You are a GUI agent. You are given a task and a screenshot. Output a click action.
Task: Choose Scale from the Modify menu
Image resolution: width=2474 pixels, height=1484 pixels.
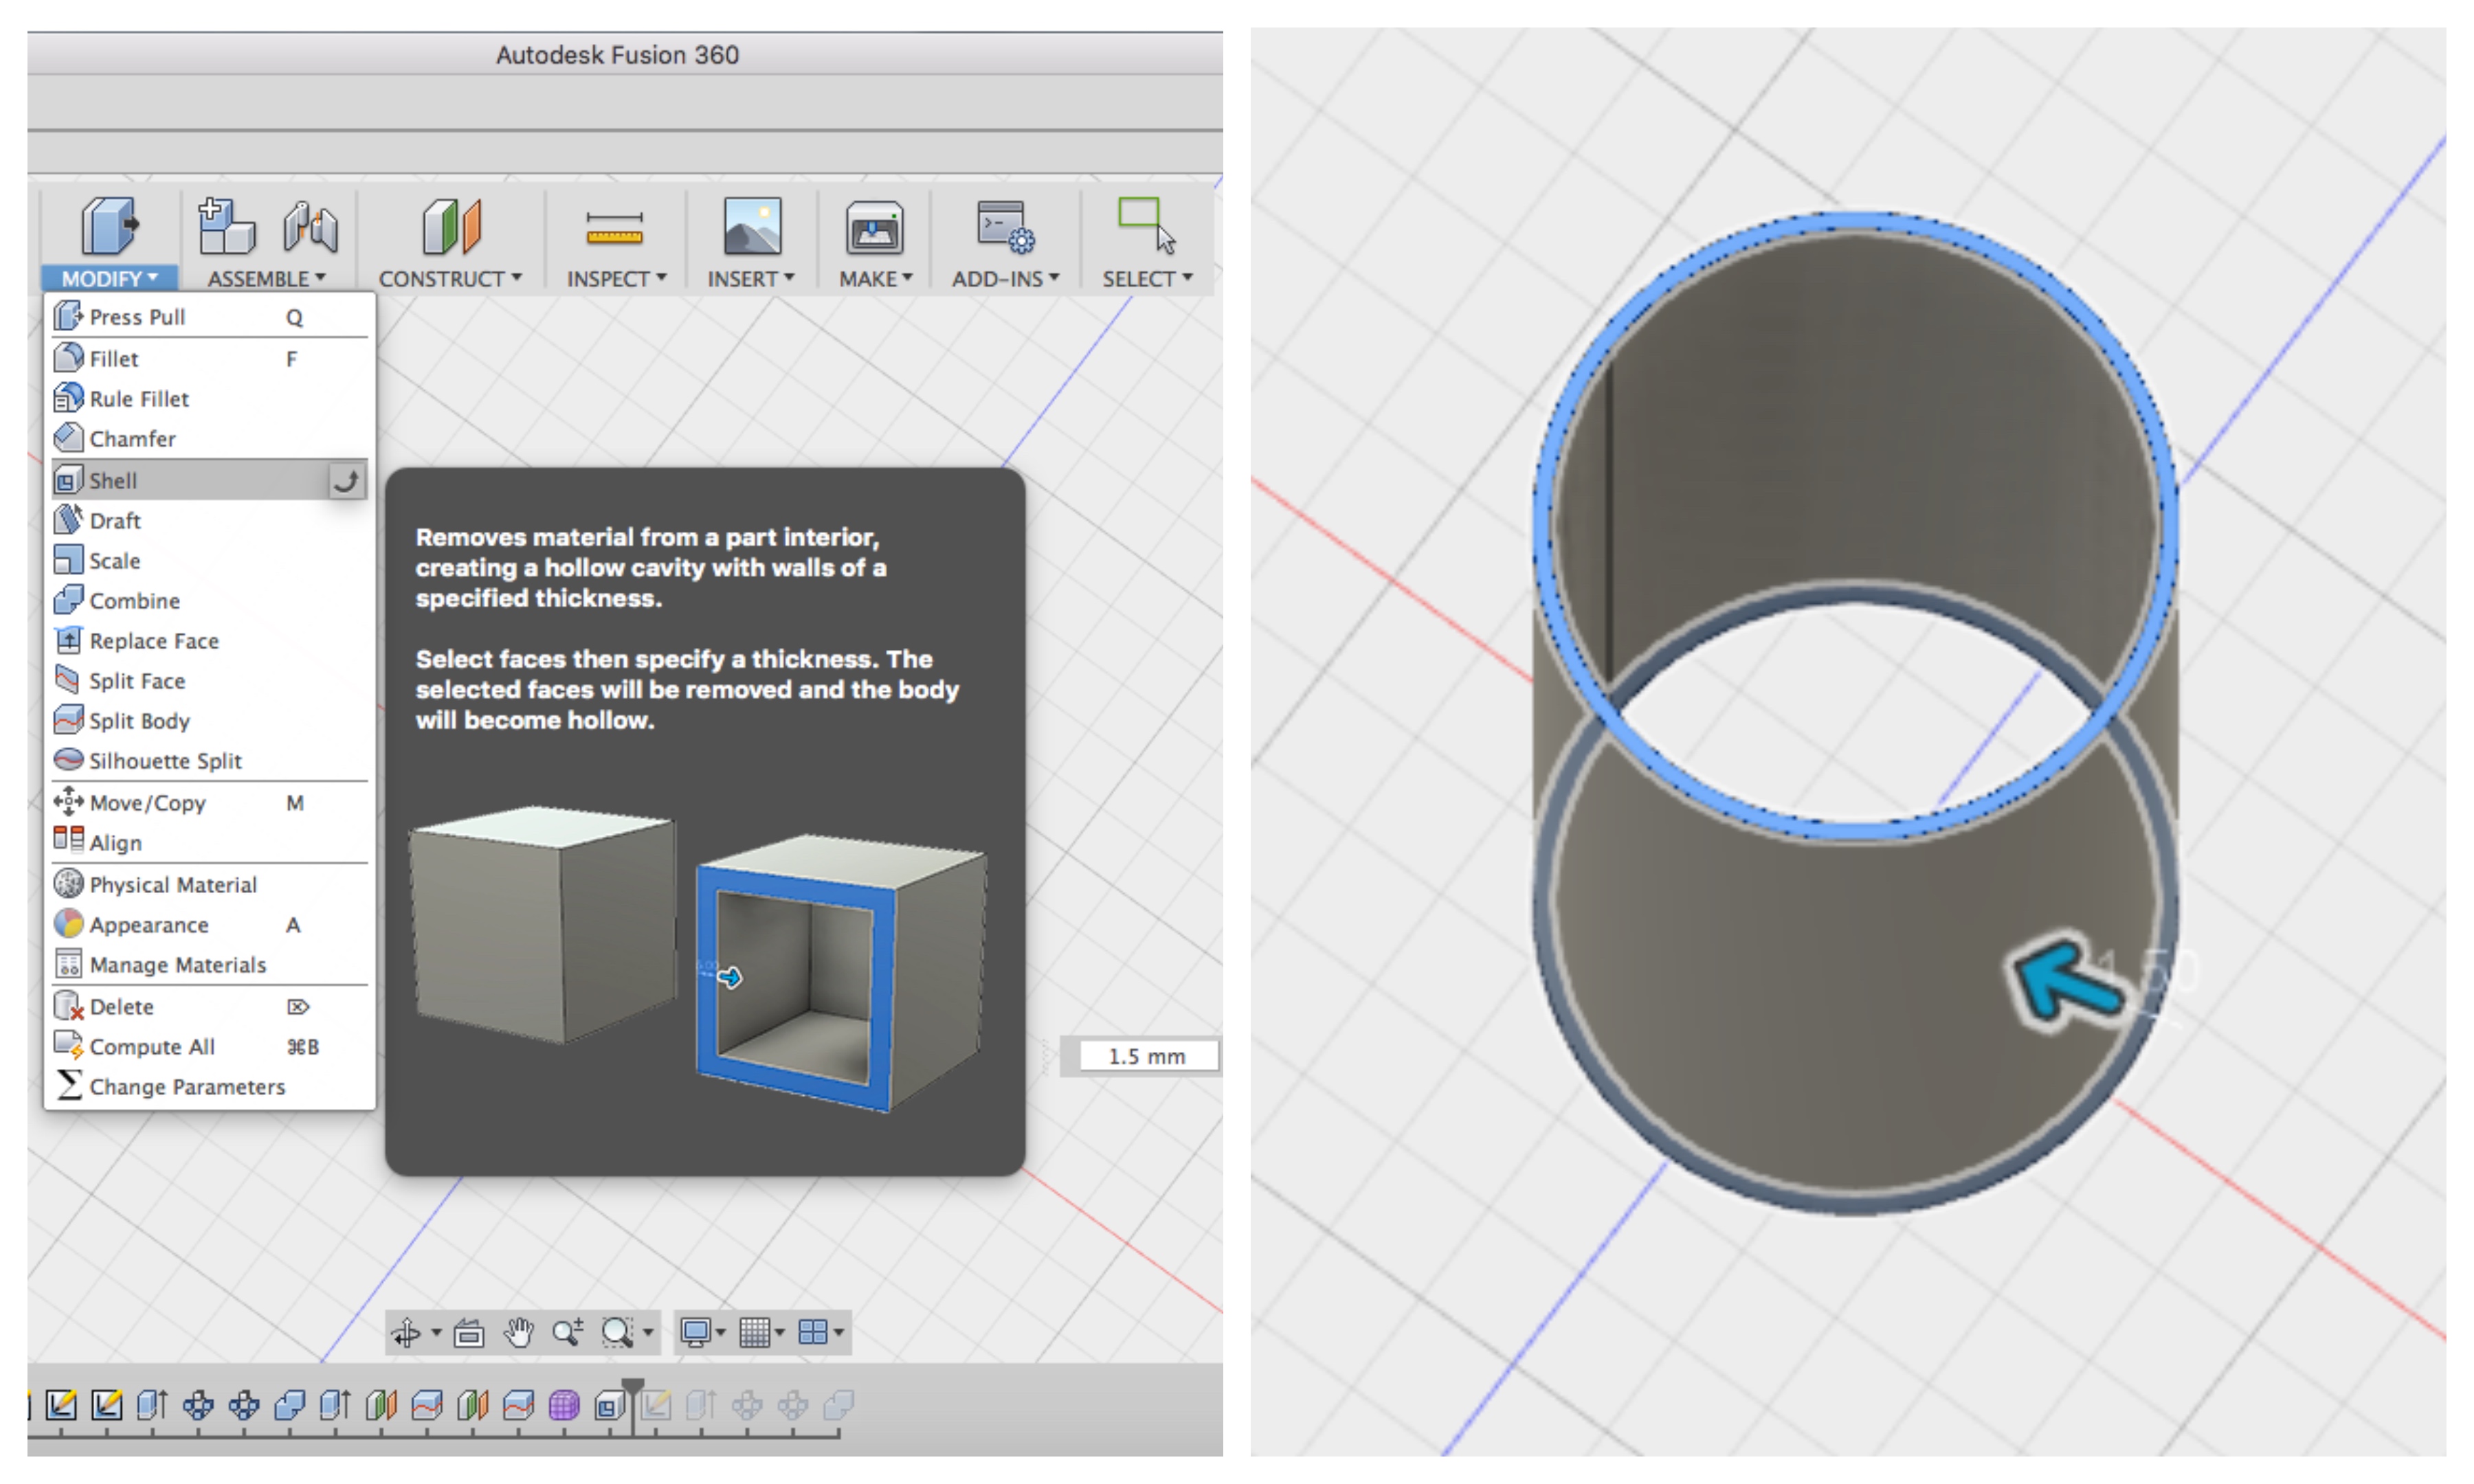pyautogui.click(x=210, y=561)
